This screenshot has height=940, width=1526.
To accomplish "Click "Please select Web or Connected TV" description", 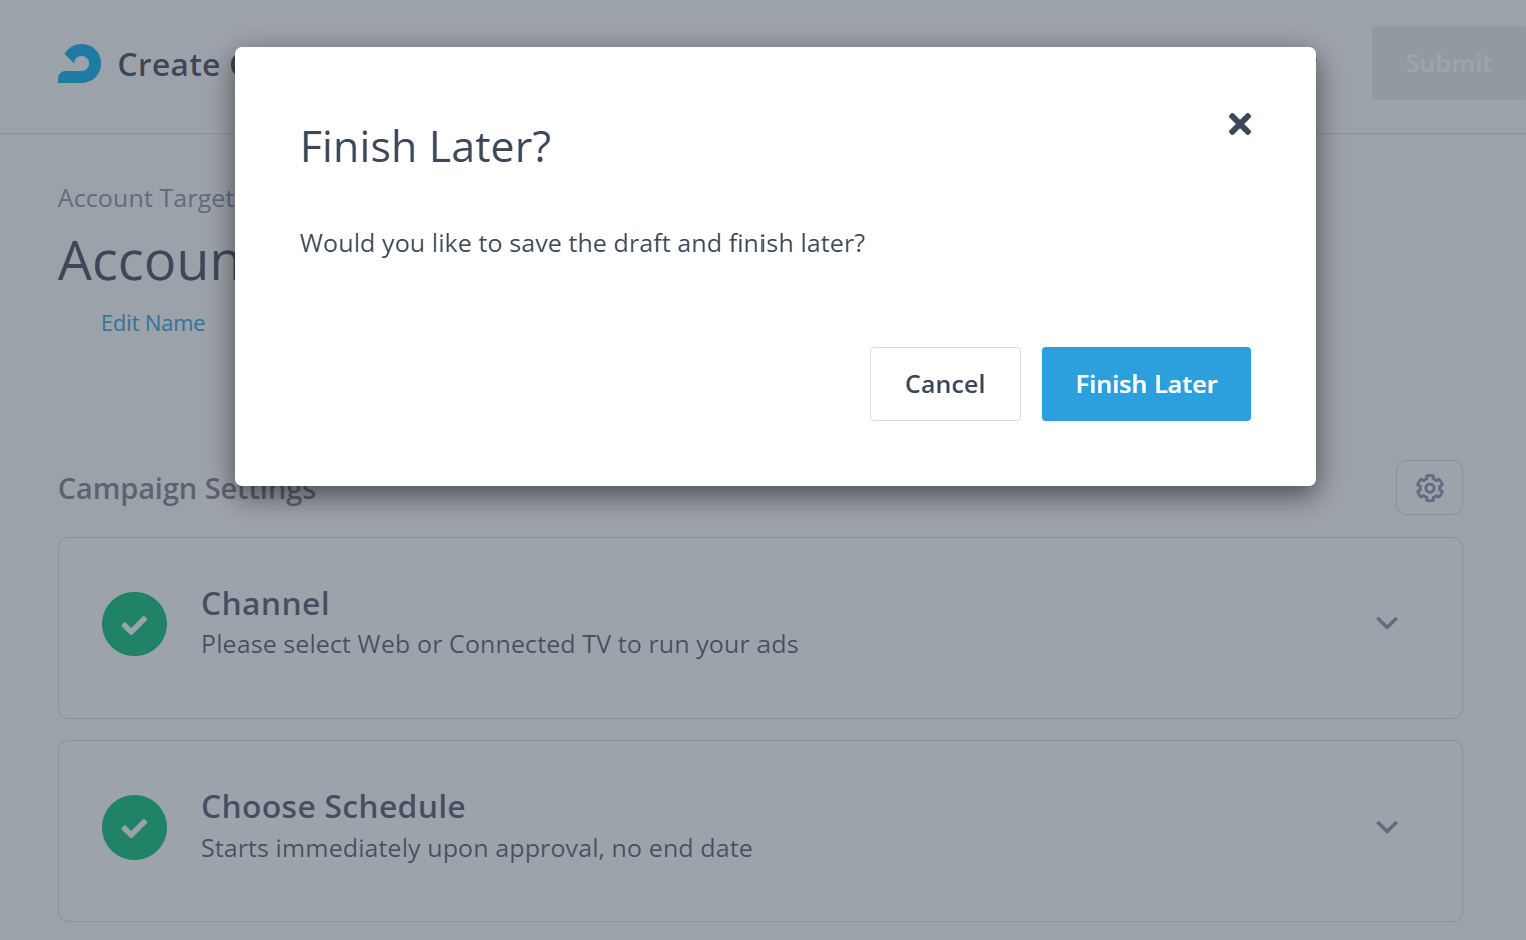I will point(499,645).
